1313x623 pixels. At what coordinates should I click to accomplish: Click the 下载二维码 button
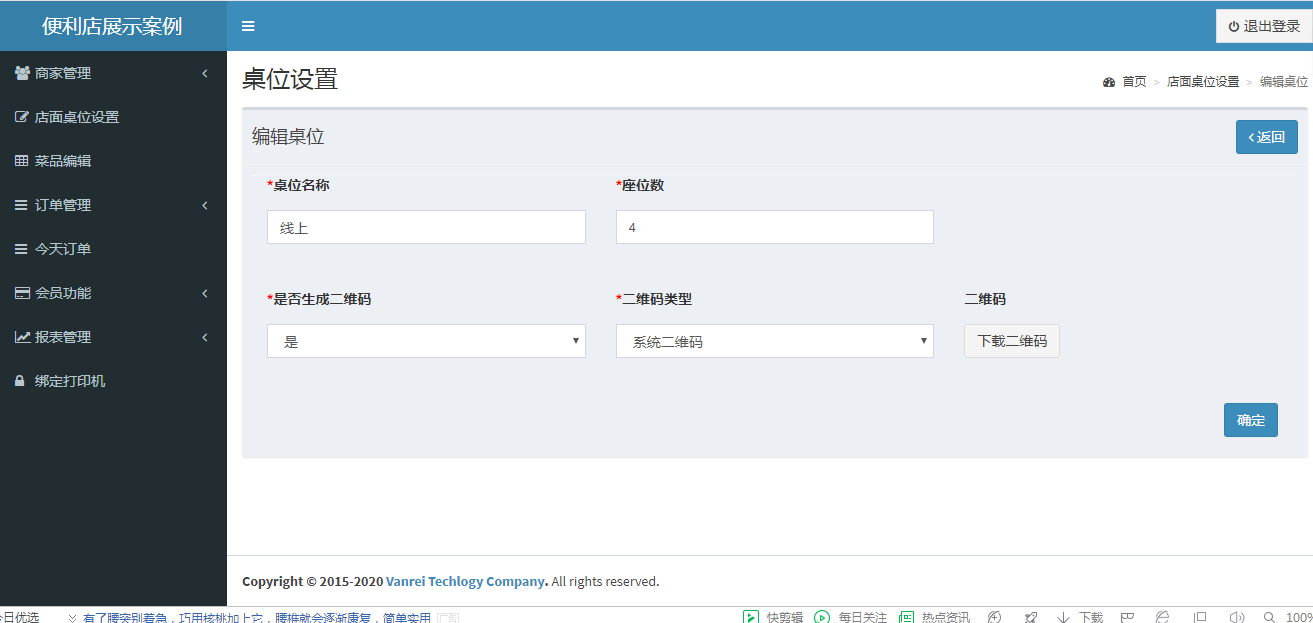coord(1012,341)
